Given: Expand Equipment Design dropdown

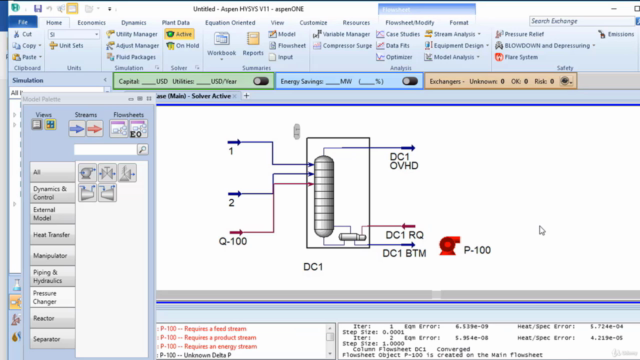Looking at the screenshot, I should [487, 46].
